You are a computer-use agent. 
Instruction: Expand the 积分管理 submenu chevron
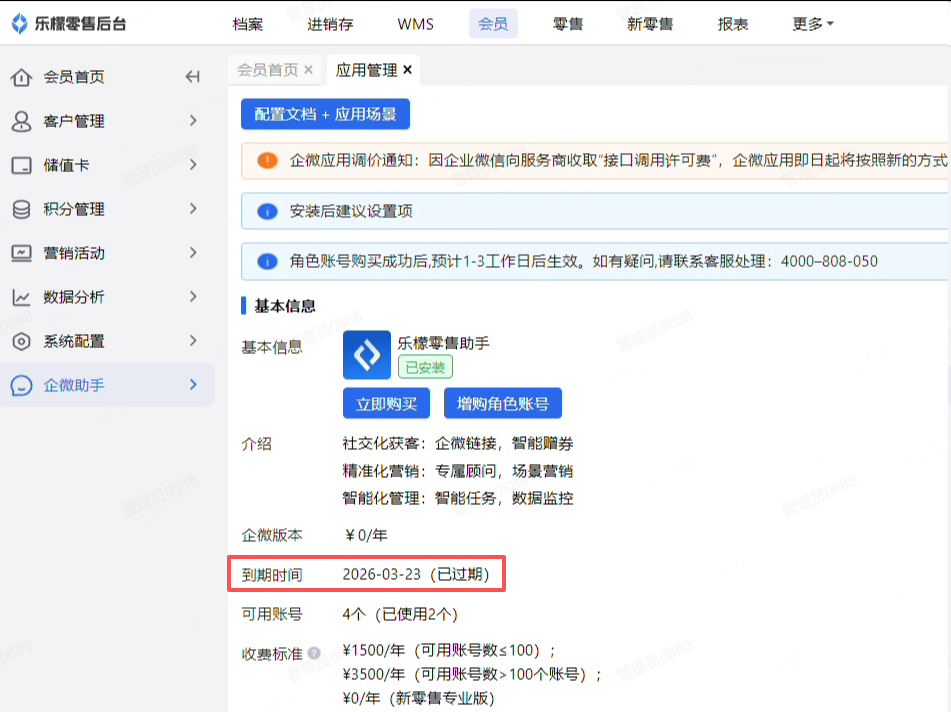(x=193, y=209)
